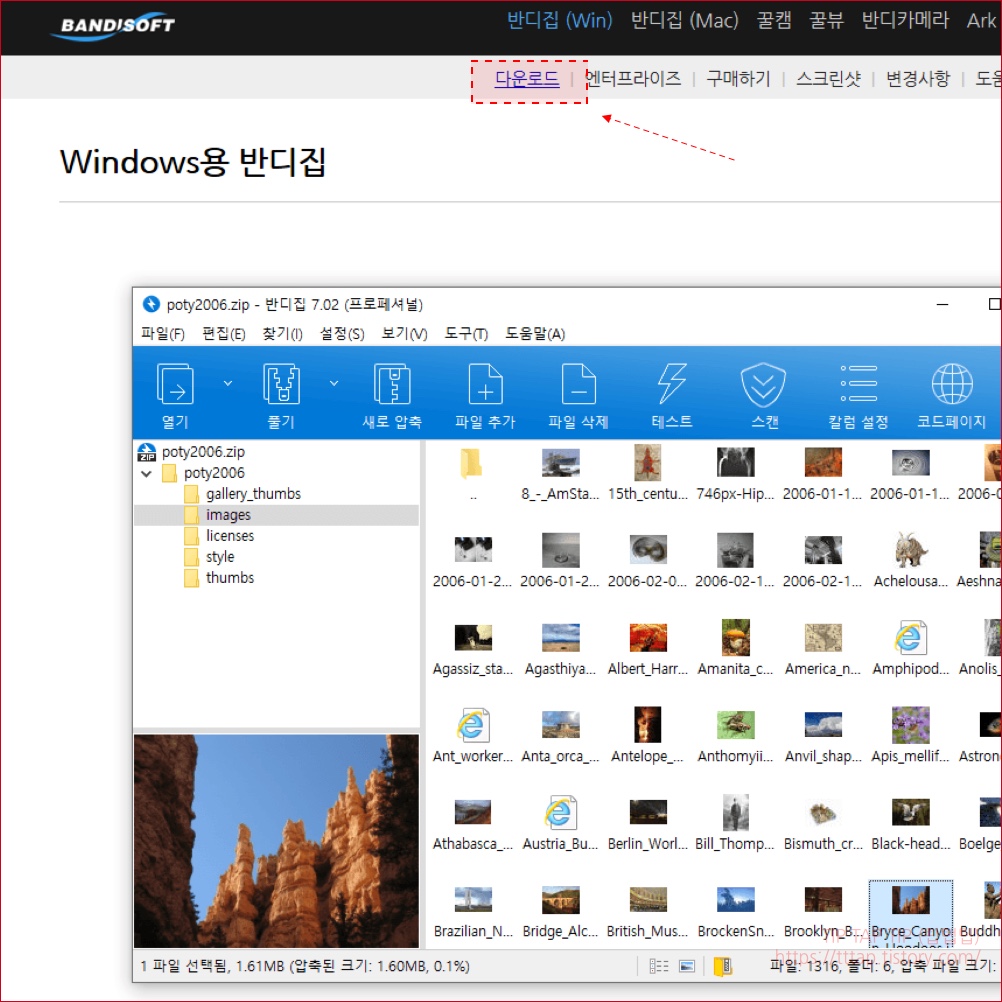Open the 도구(T) menu

click(x=466, y=334)
